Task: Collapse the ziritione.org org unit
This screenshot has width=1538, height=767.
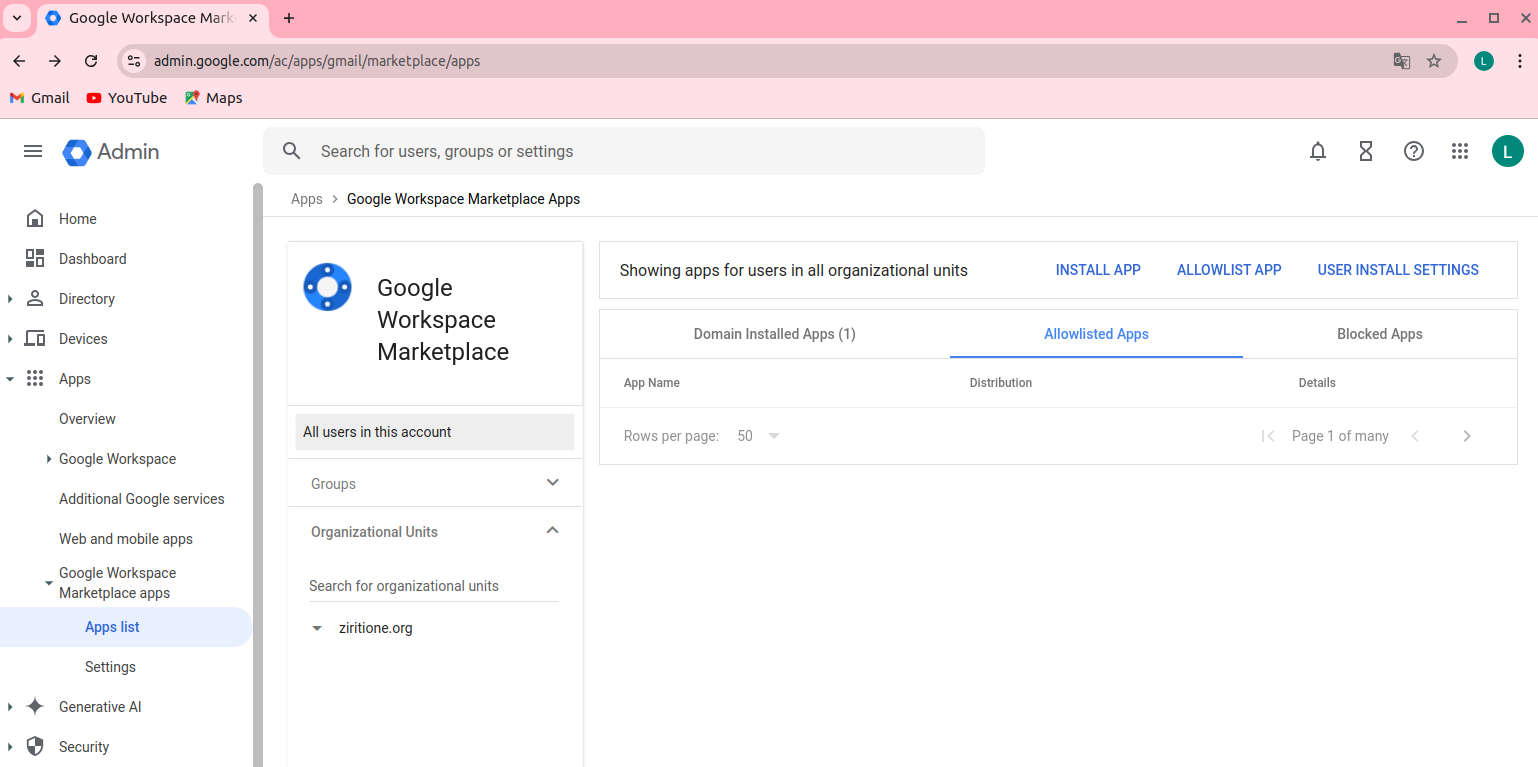Action: pyautogui.click(x=317, y=629)
